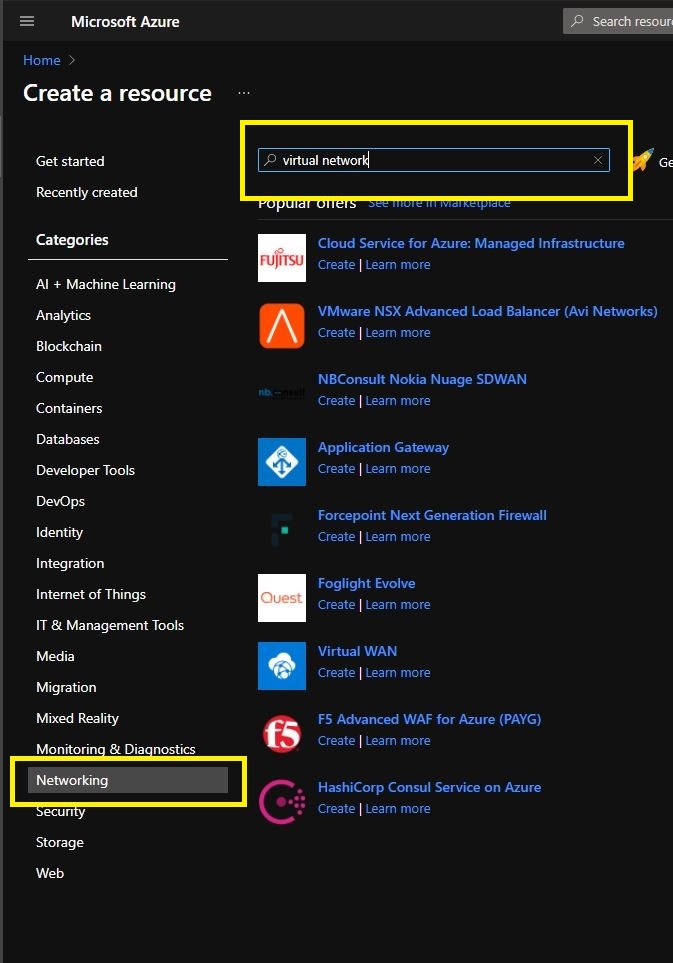Open VMware NSX Advanced Load Balancer title
The width and height of the screenshot is (673, 963).
point(488,311)
